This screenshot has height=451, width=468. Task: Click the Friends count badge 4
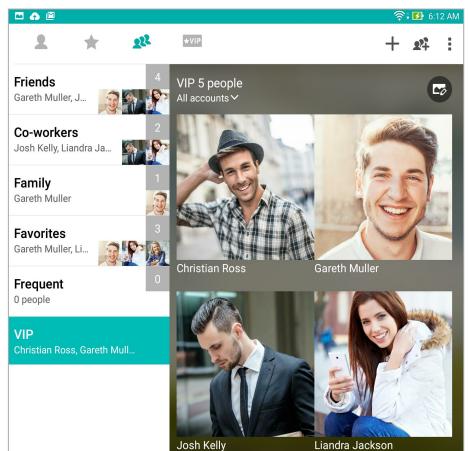pos(158,77)
